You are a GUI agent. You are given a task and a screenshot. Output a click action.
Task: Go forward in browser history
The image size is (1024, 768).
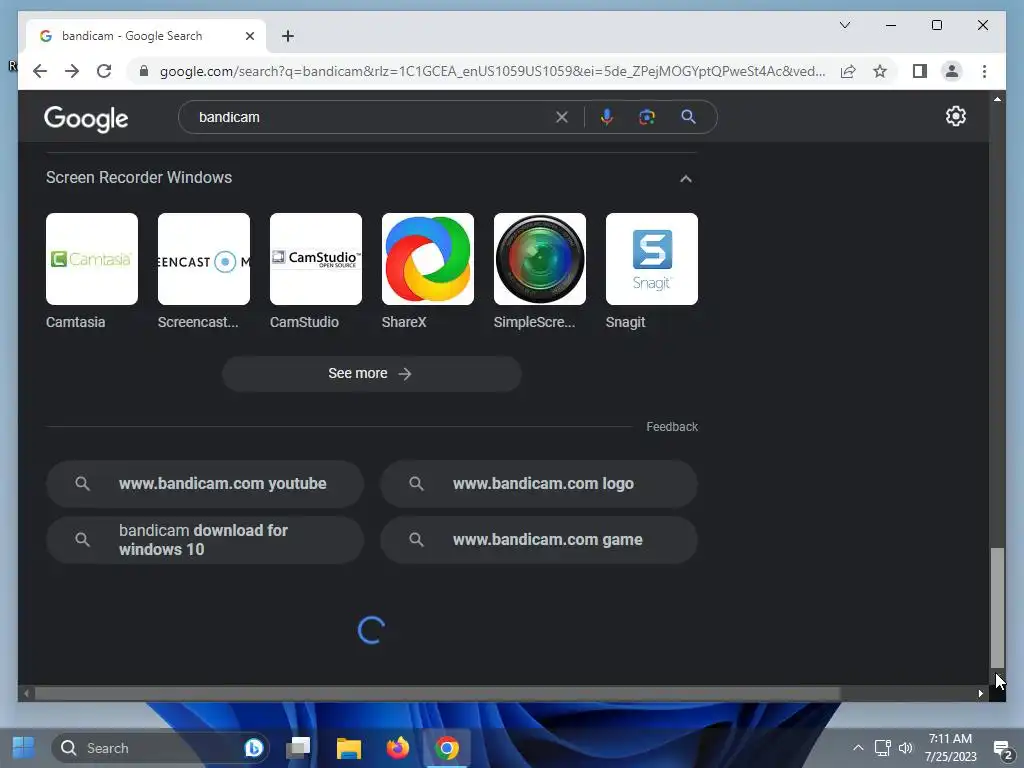pyautogui.click(x=72, y=71)
